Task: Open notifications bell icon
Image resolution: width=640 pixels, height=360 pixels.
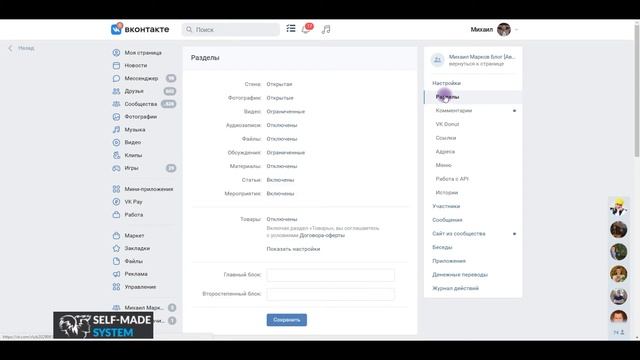Action: point(306,29)
